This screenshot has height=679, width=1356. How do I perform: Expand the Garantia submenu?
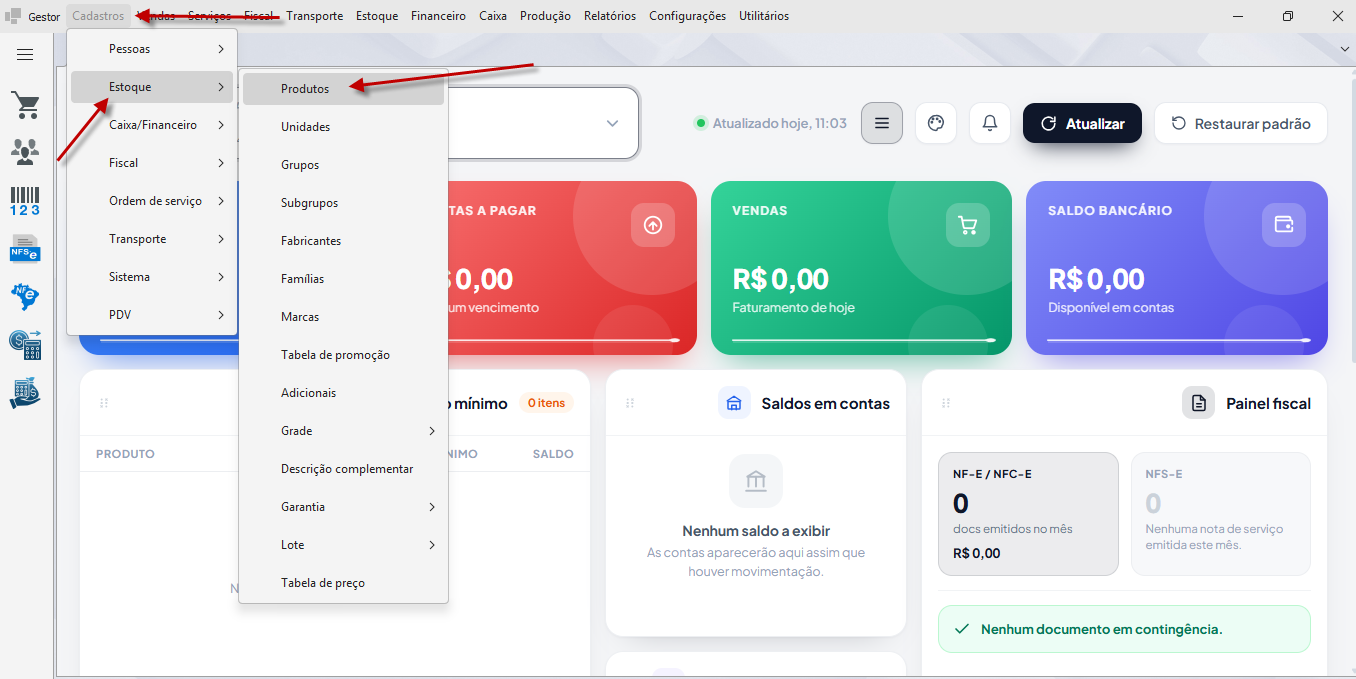coord(343,507)
